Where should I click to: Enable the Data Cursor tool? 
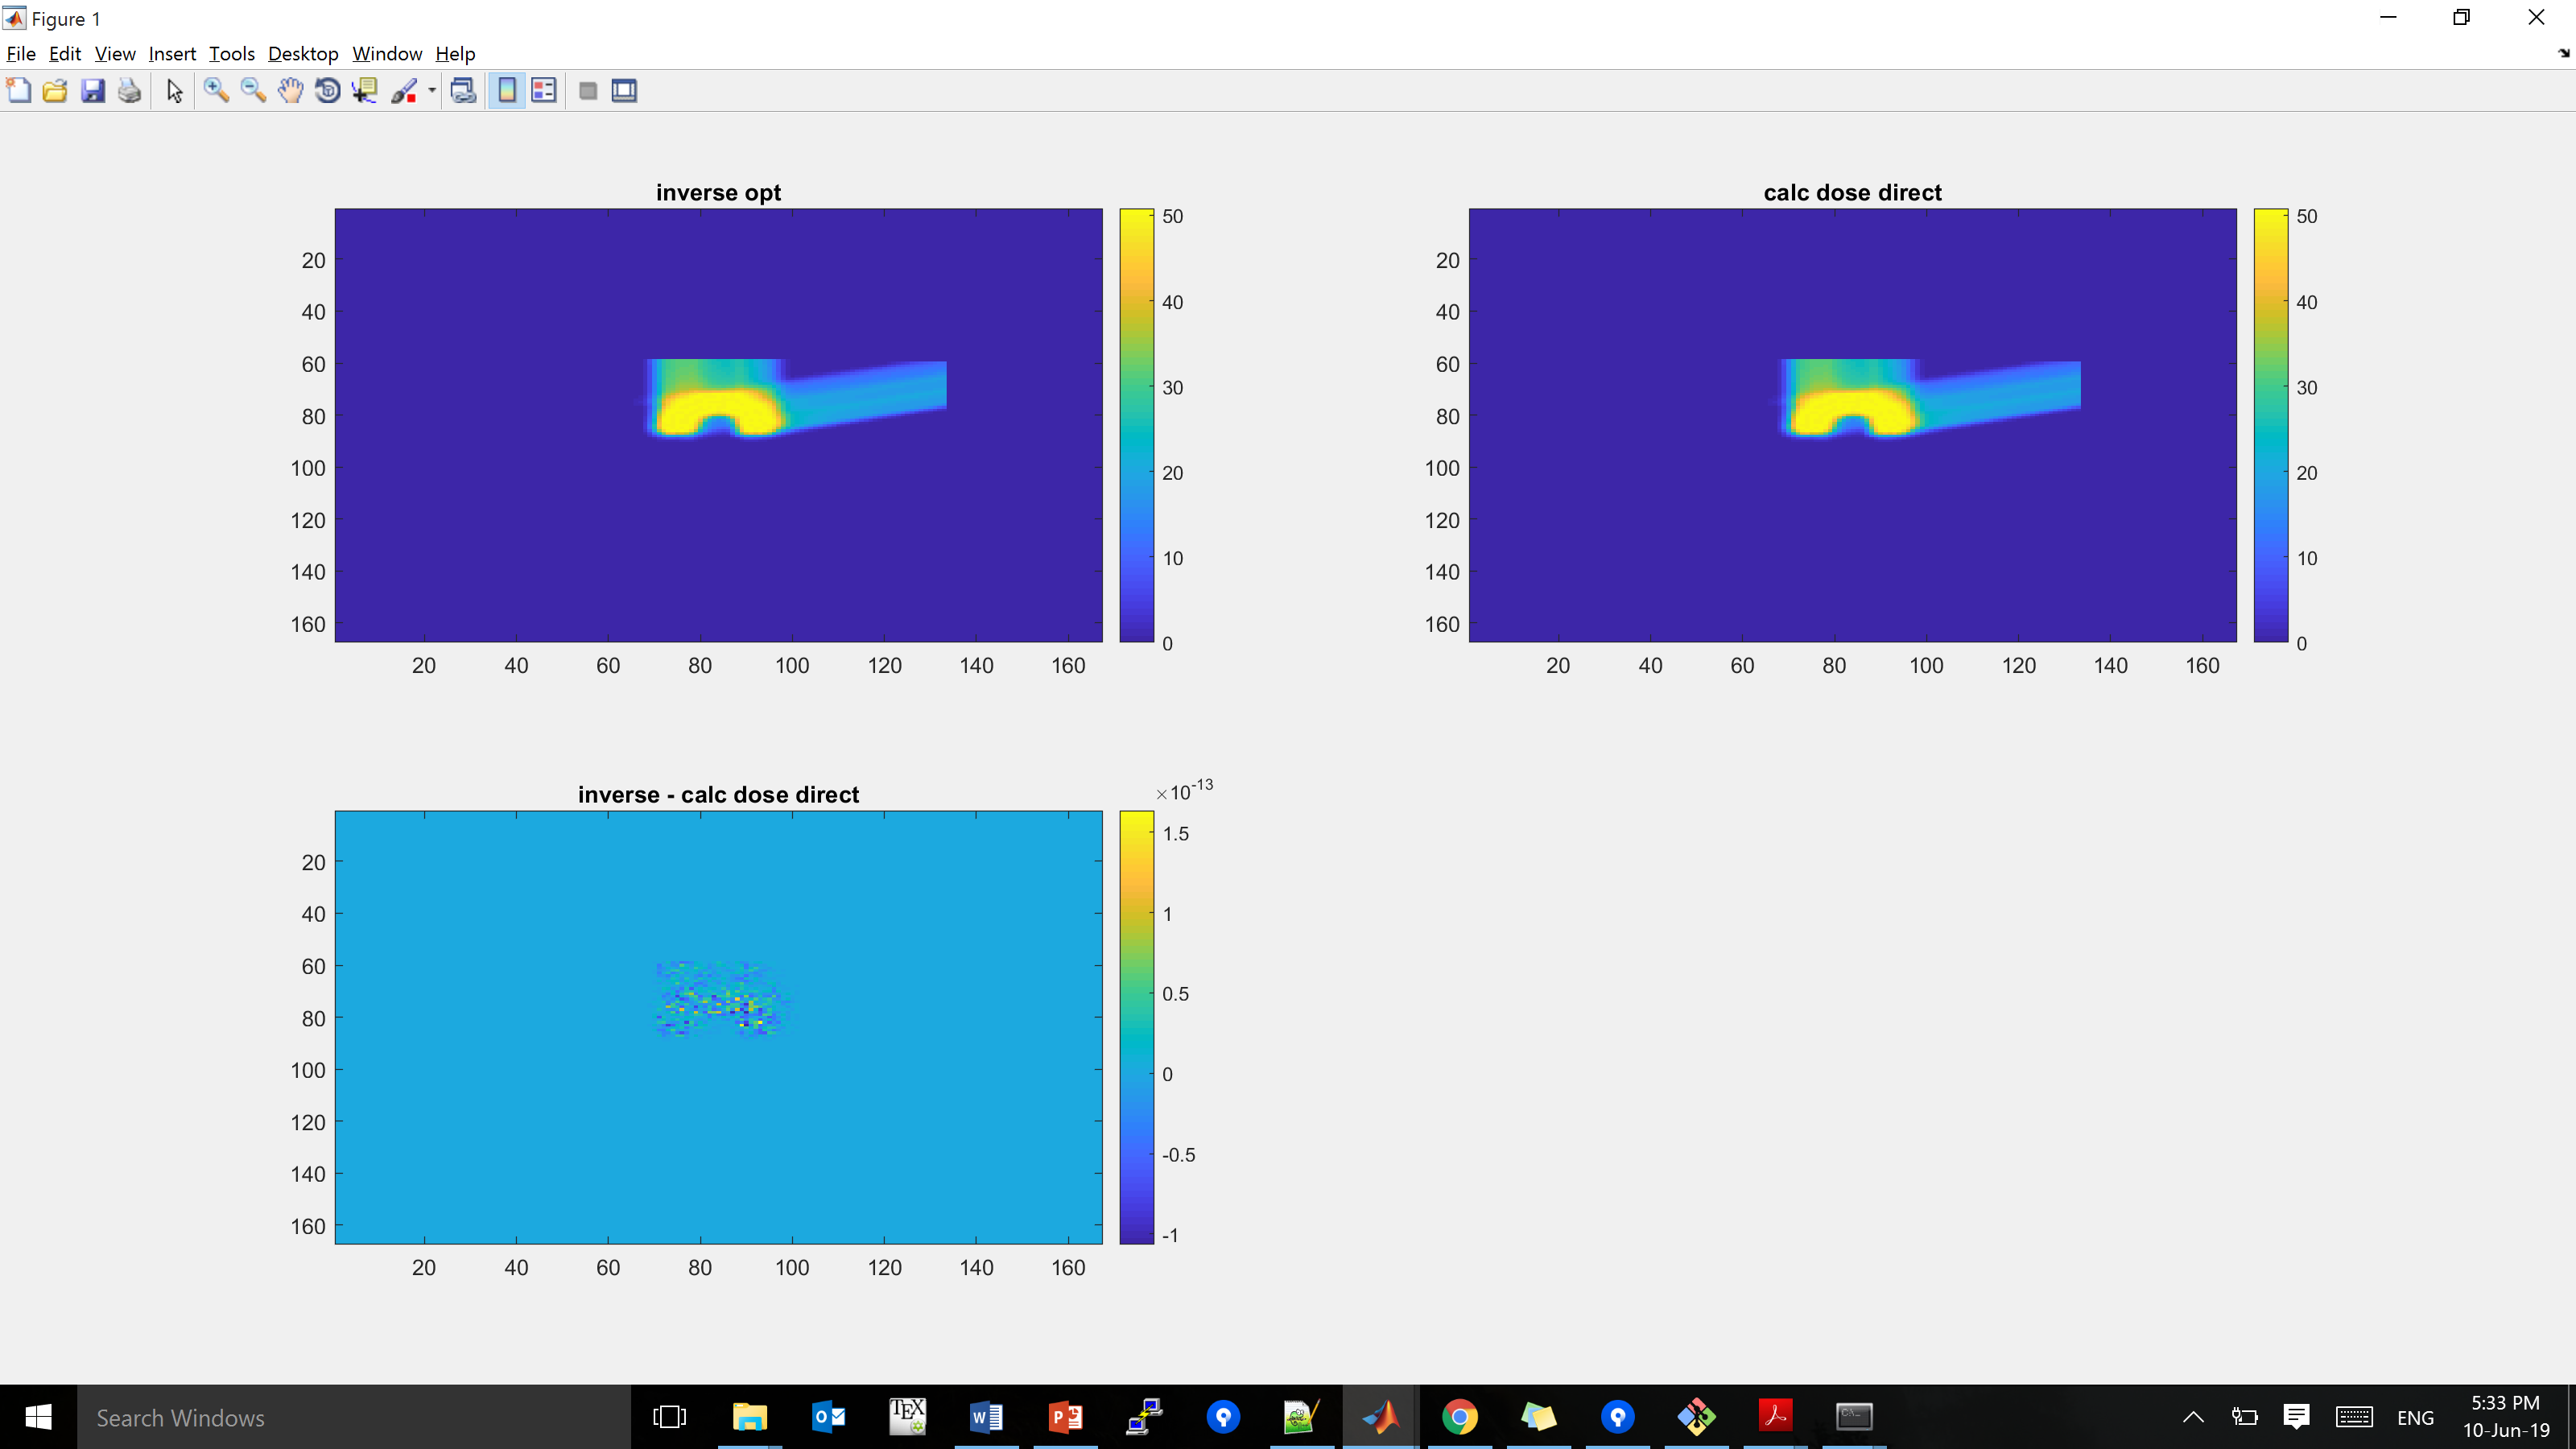365,90
